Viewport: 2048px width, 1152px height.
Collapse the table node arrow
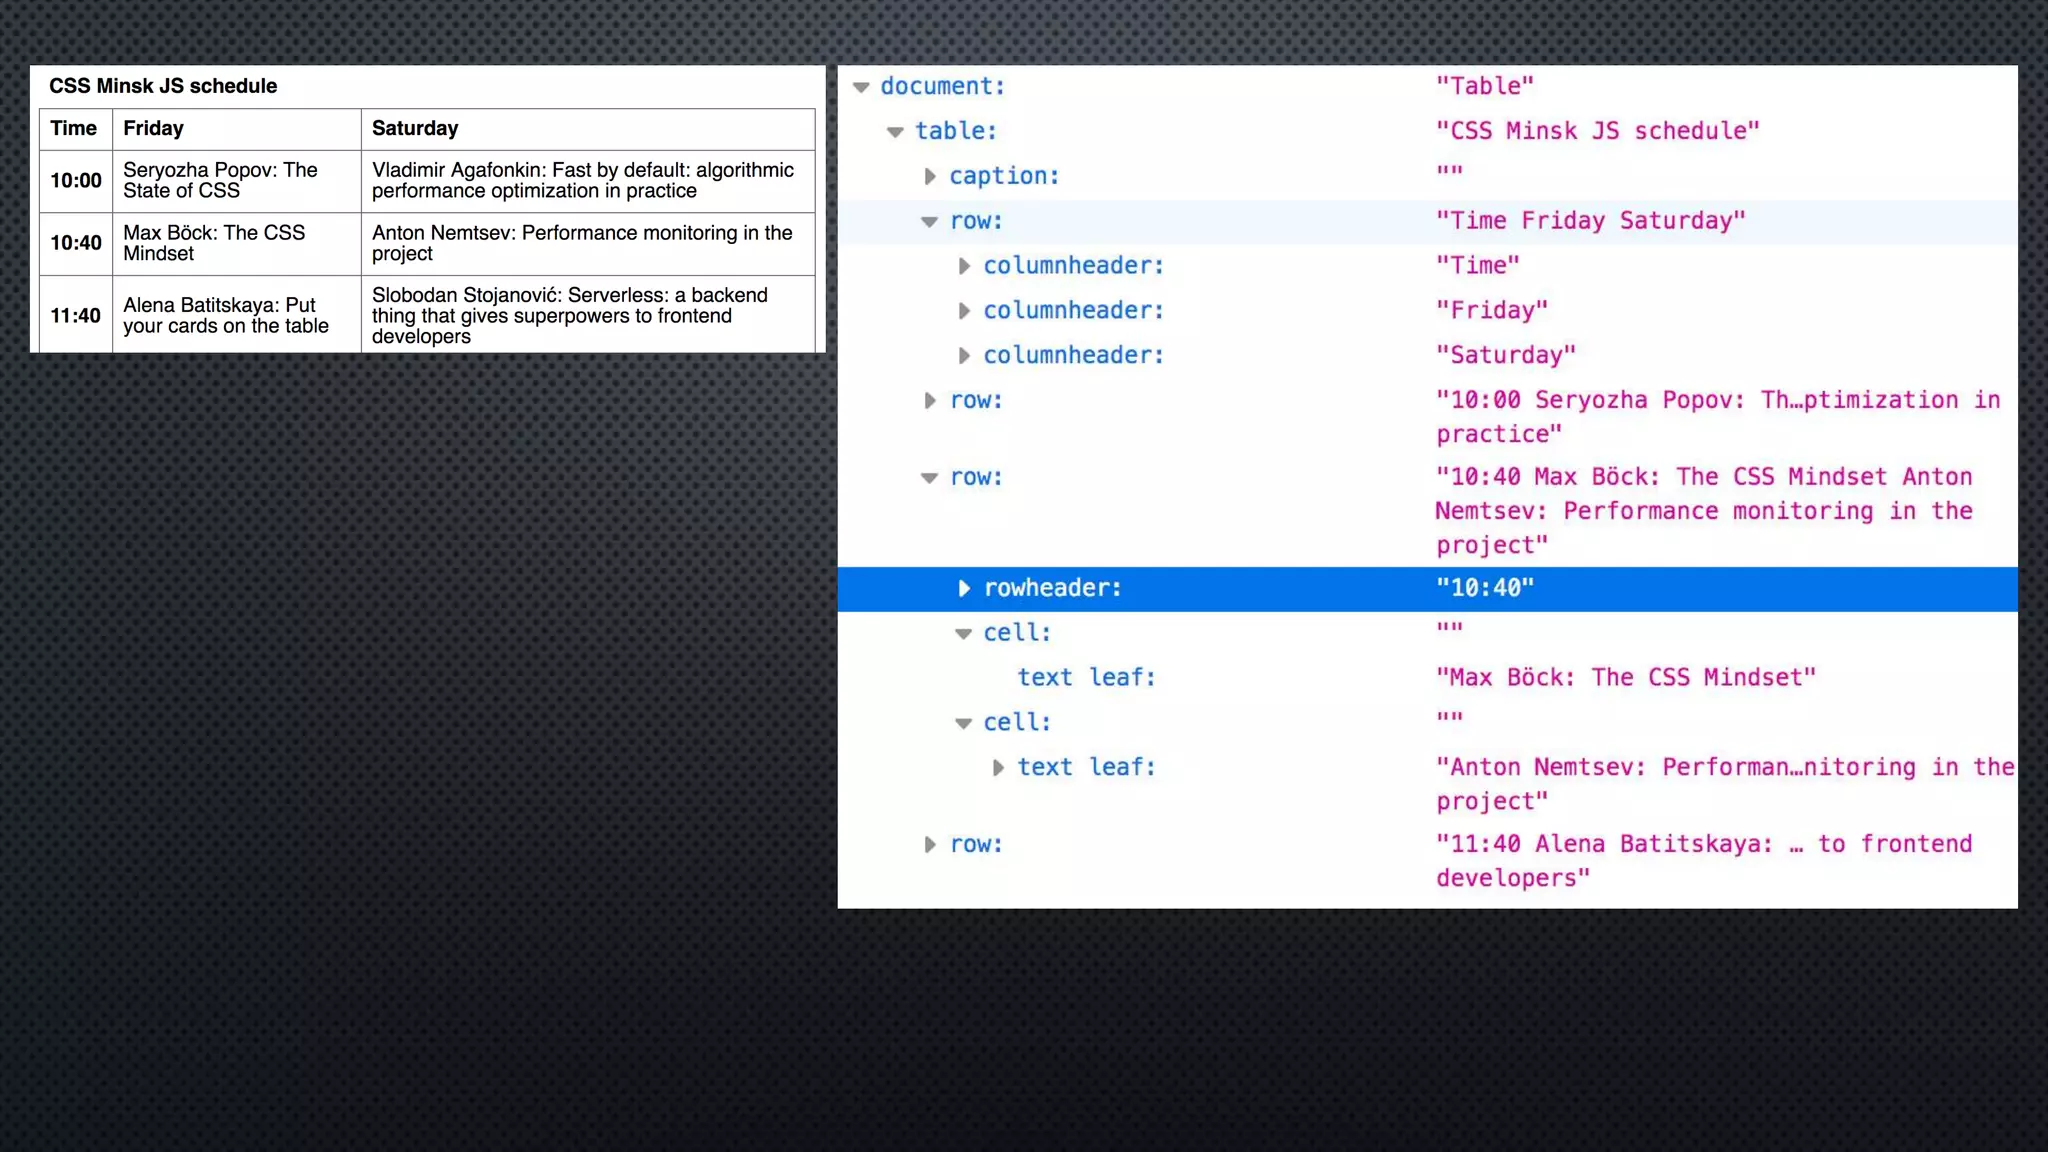tap(895, 132)
